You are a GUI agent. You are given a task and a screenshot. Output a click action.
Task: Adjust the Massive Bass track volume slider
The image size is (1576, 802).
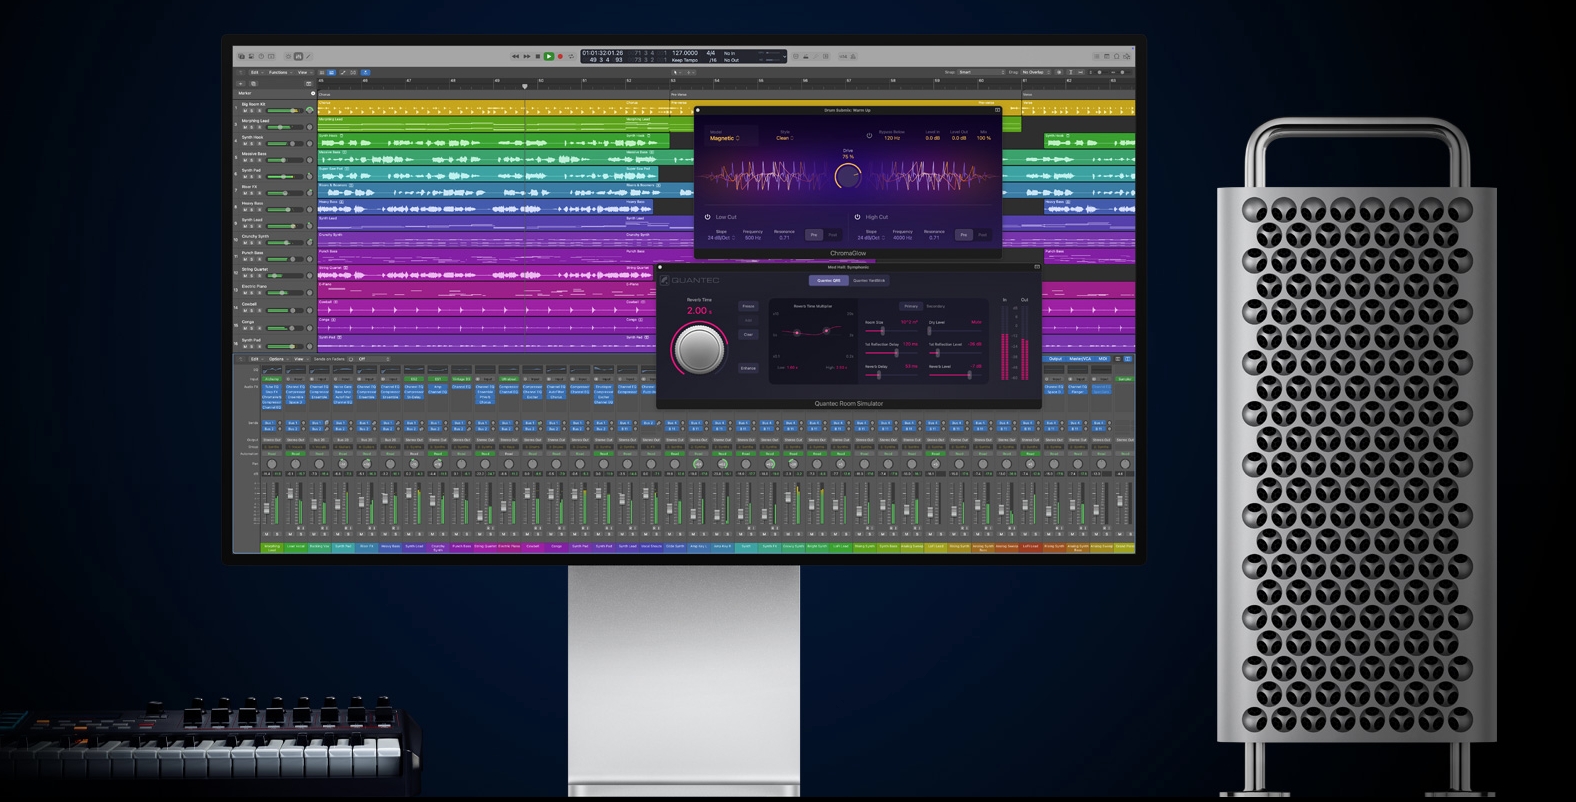(x=284, y=160)
